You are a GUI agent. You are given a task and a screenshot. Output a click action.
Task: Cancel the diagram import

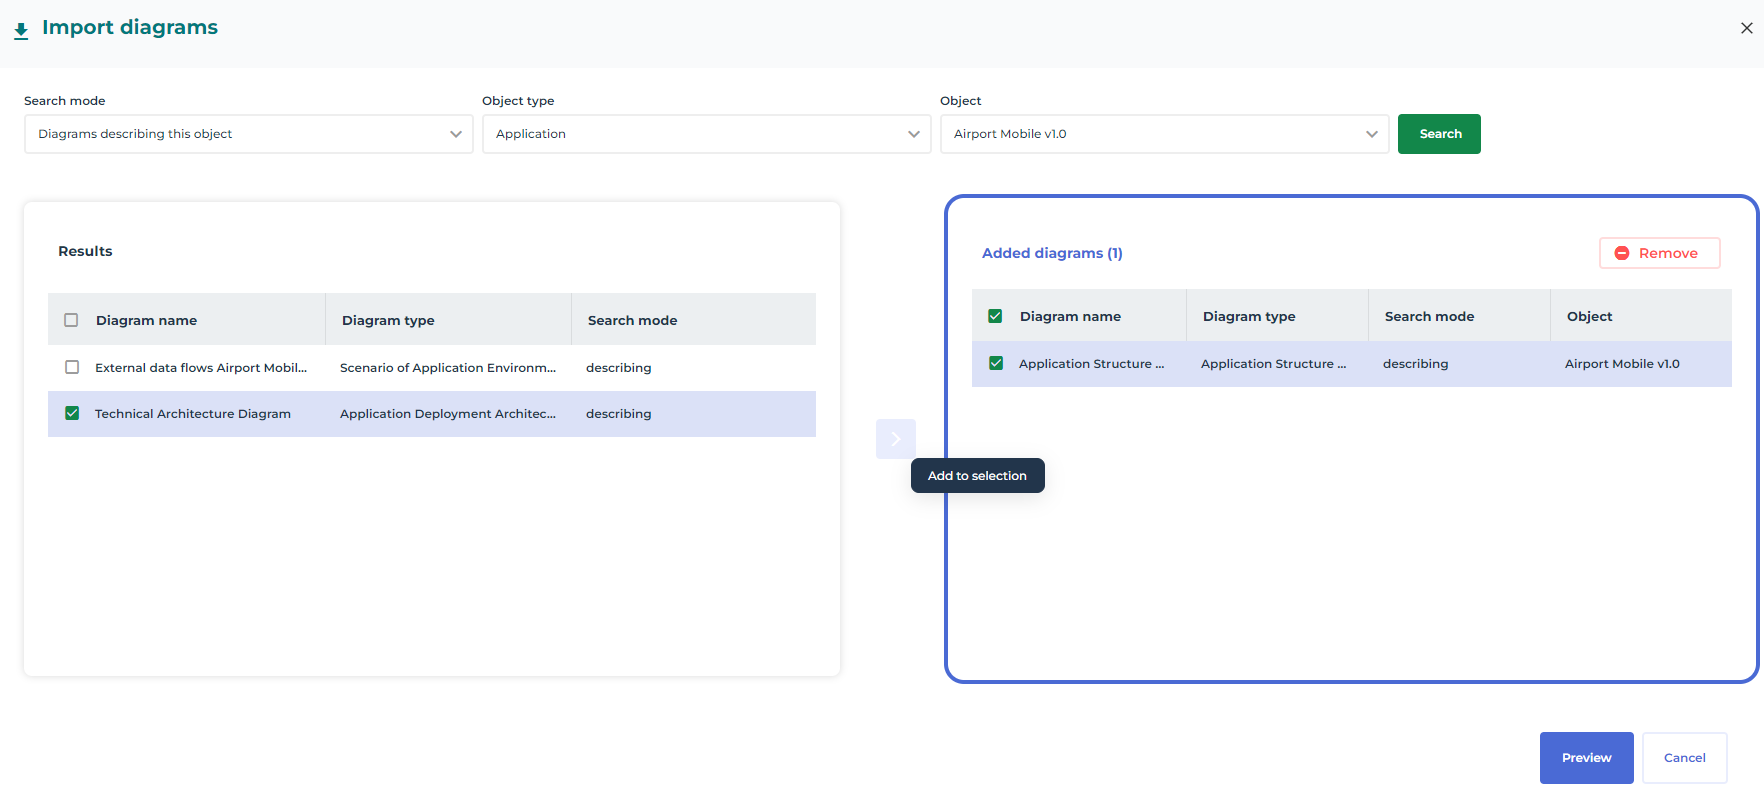click(1684, 758)
